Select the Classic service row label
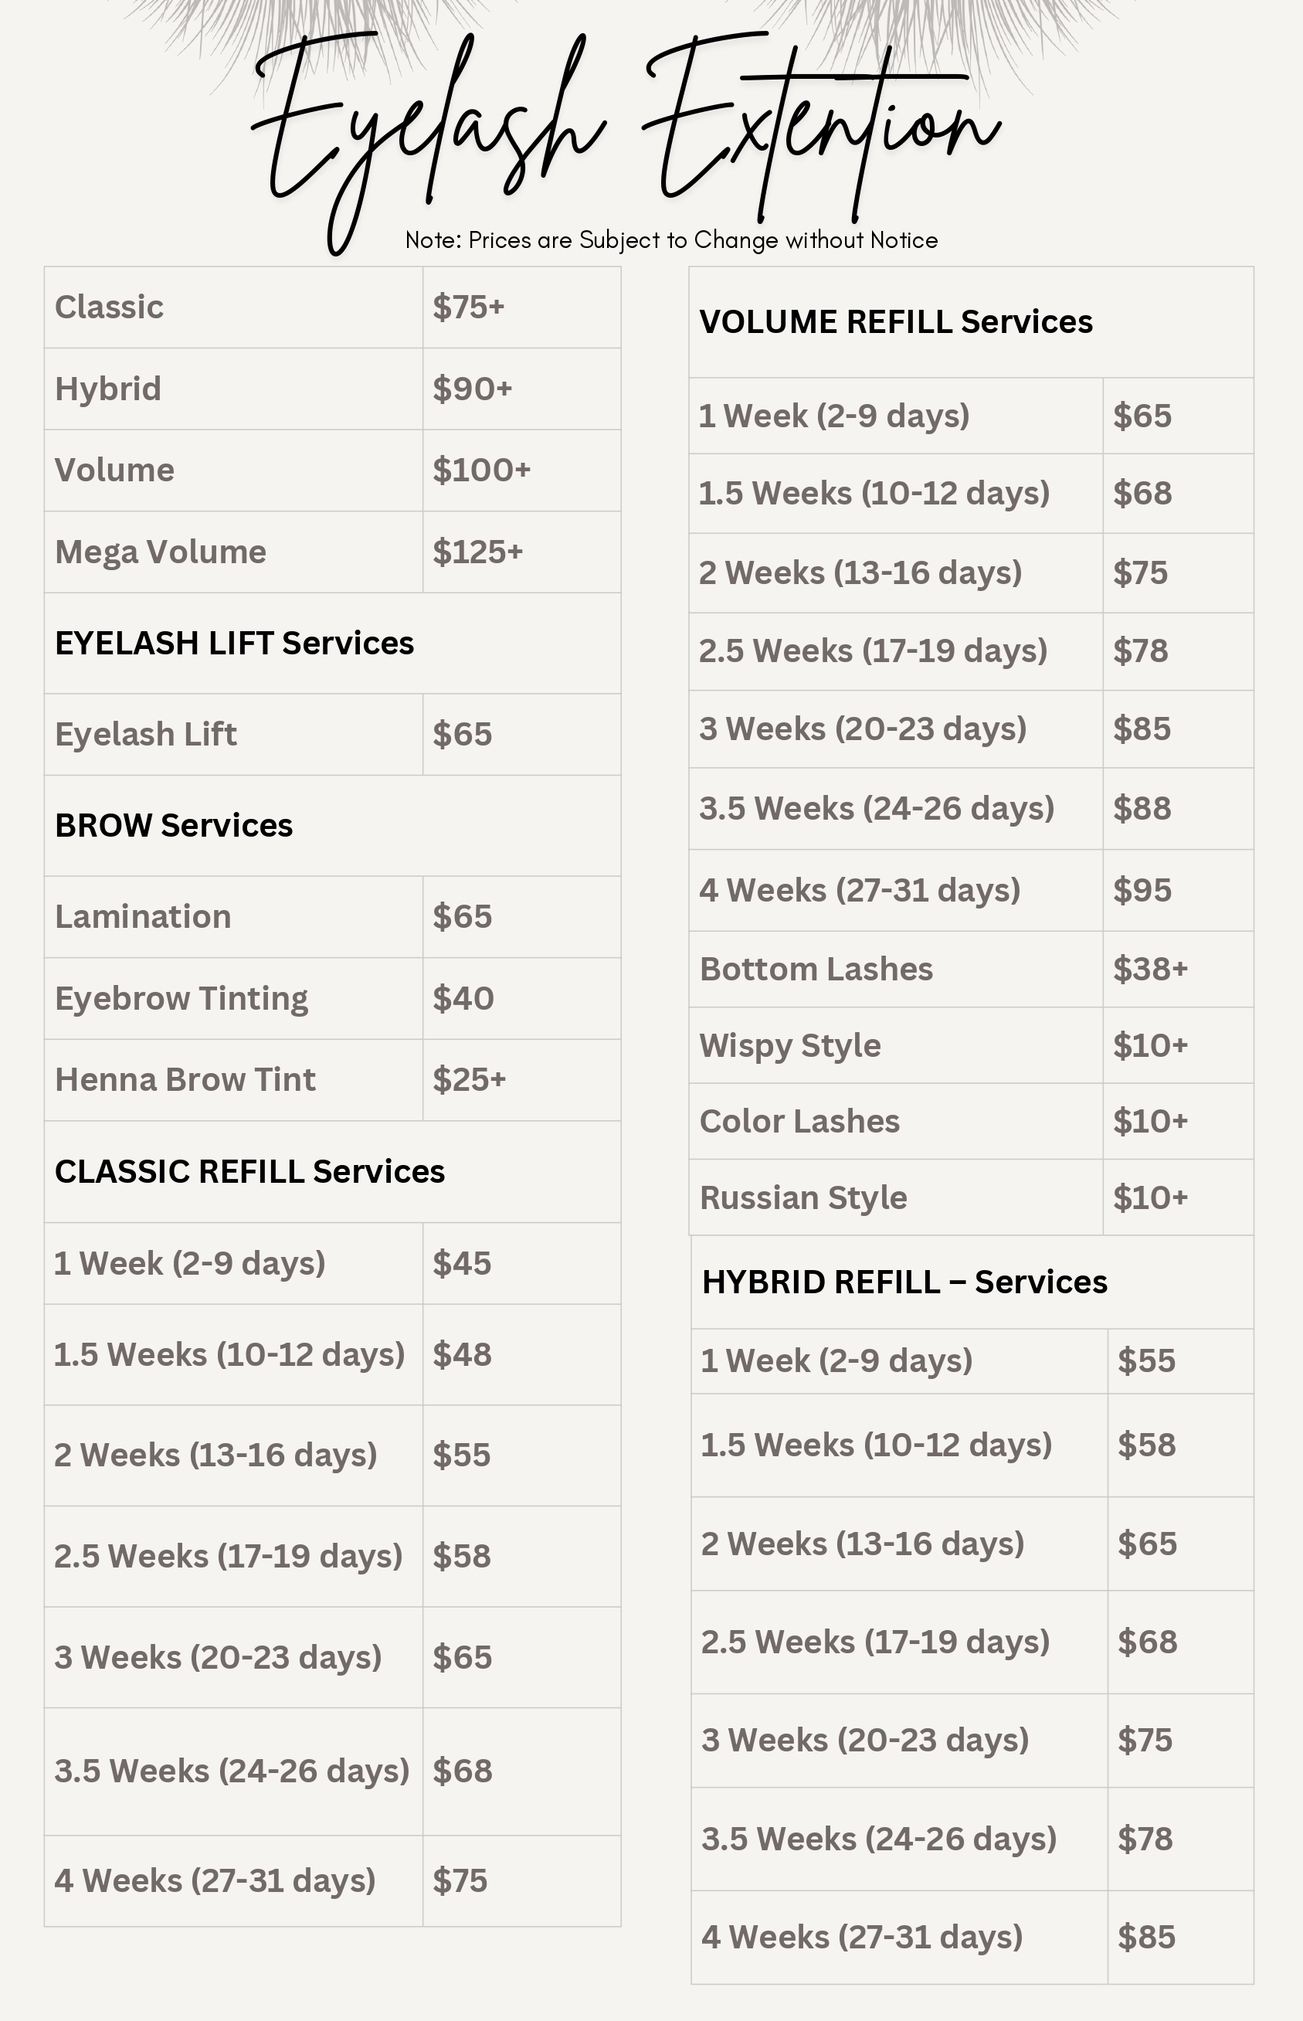This screenshot has width=1303, height=2021. tap(109, 307)
